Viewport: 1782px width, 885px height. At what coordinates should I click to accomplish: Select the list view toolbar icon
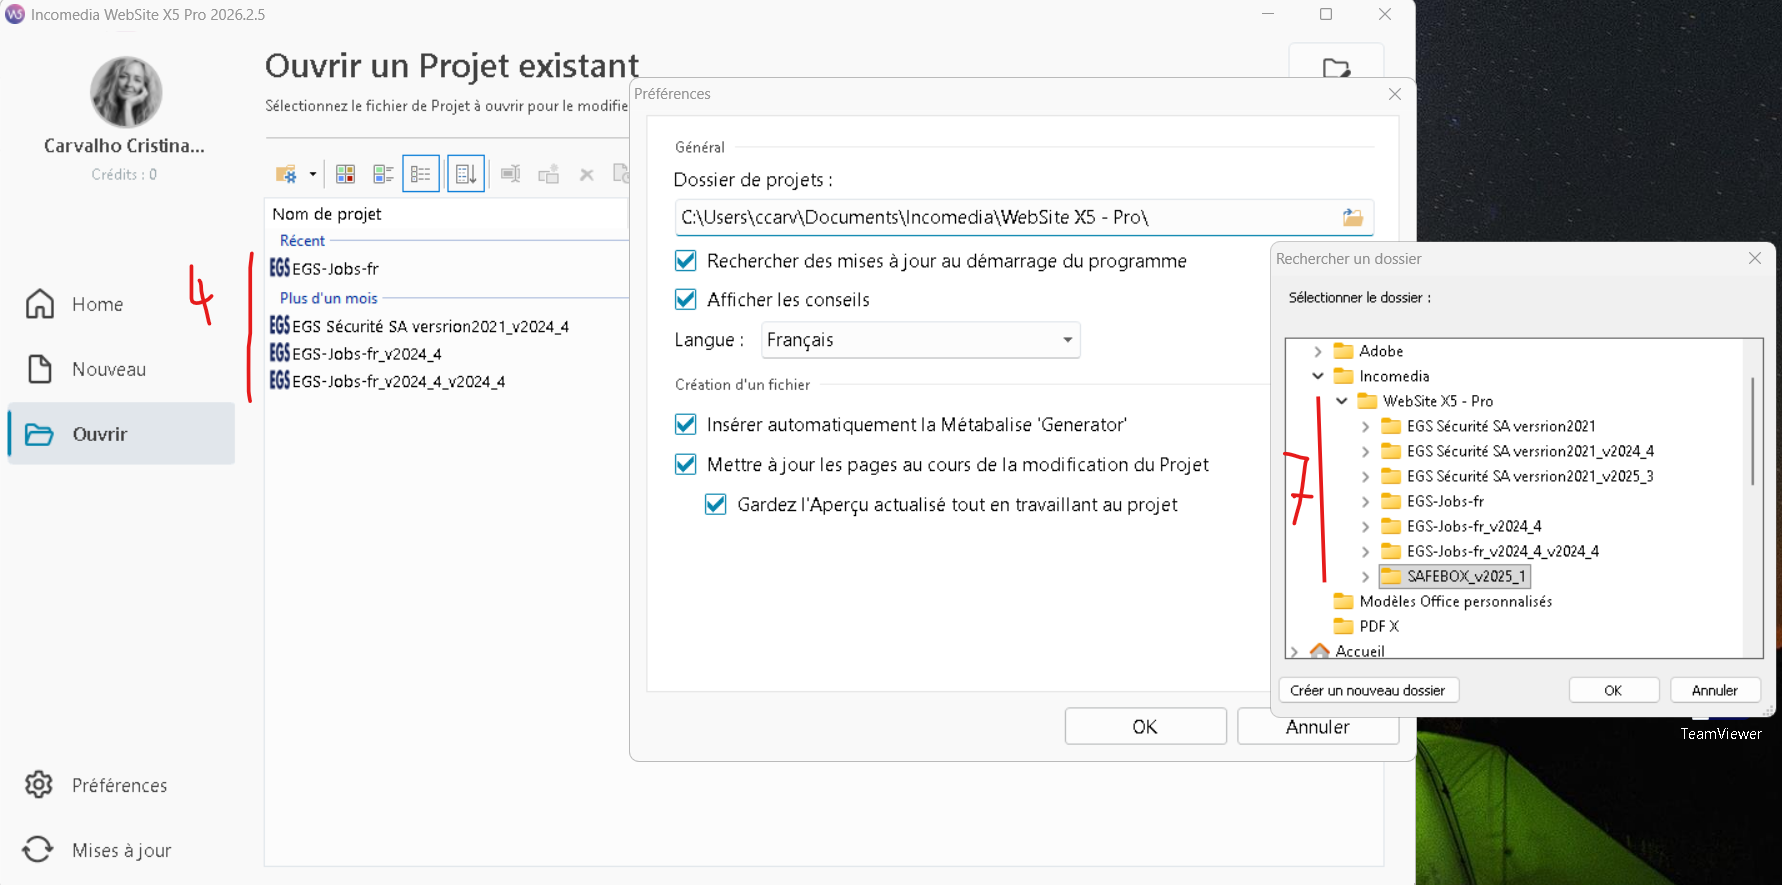point(421,174)
